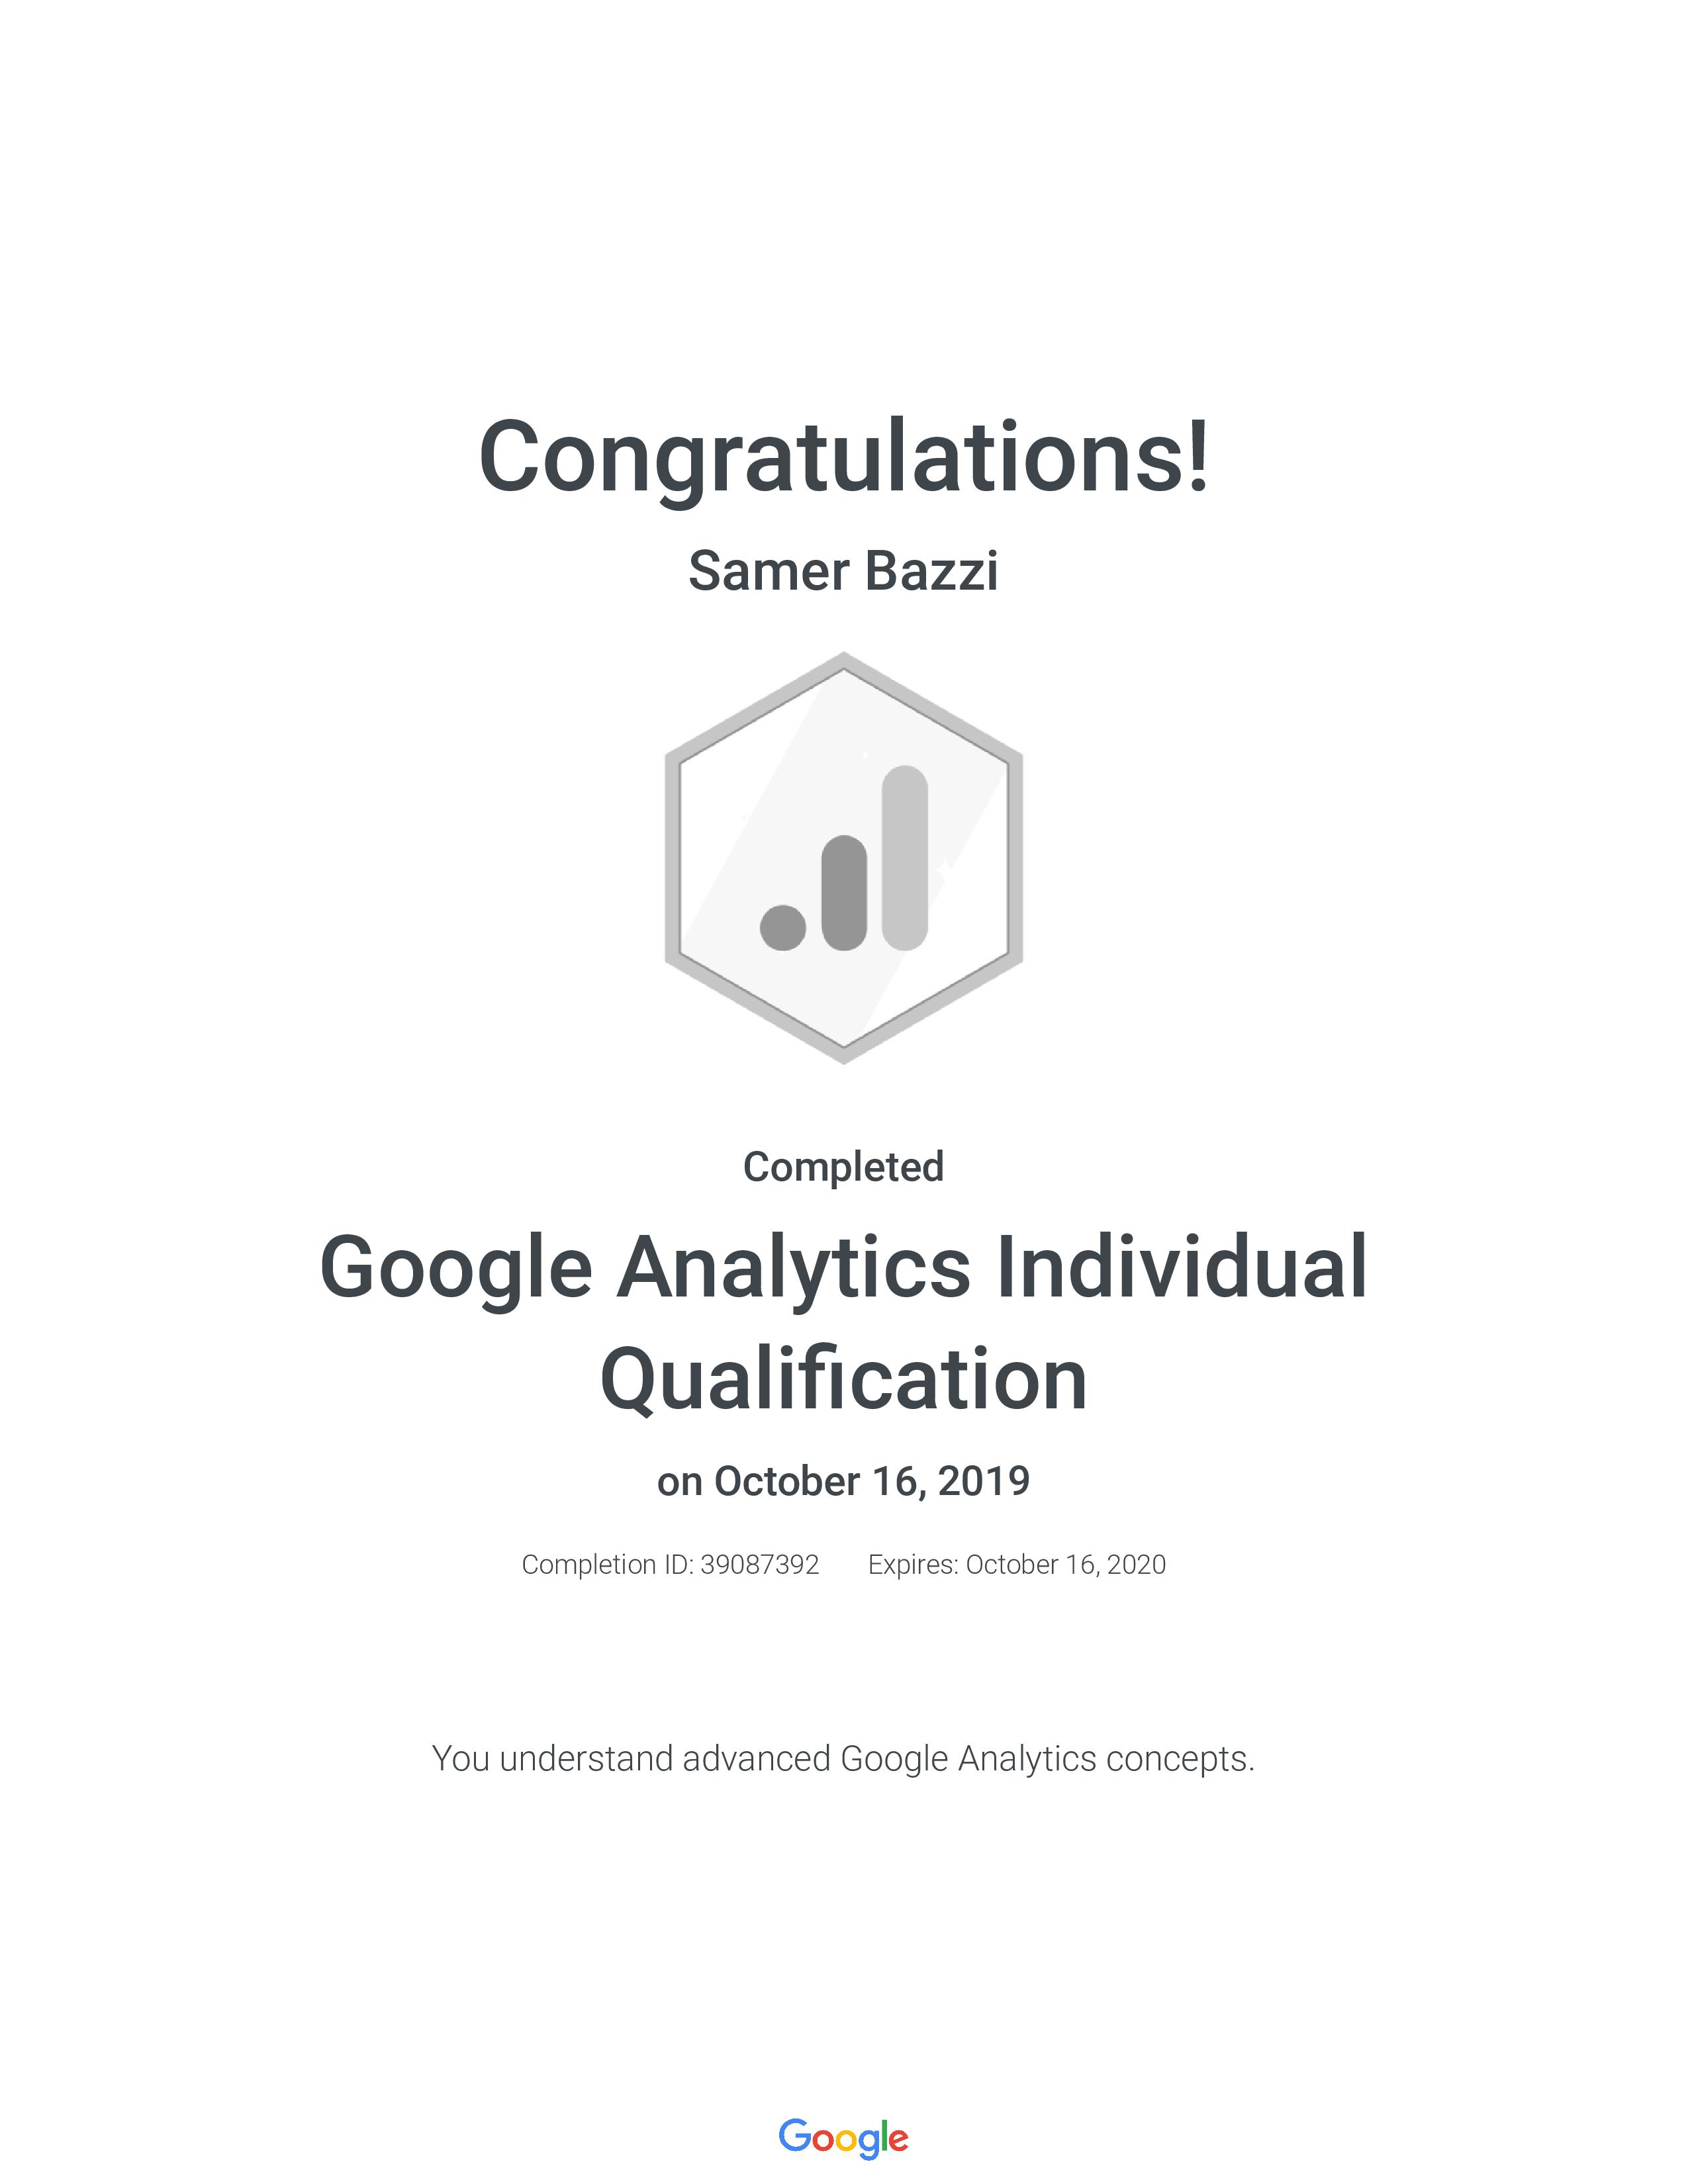This screenshot has width=1688, height=2184.
Task: Click the tallest bar of Analytics logo
Action: coord(905,857)
